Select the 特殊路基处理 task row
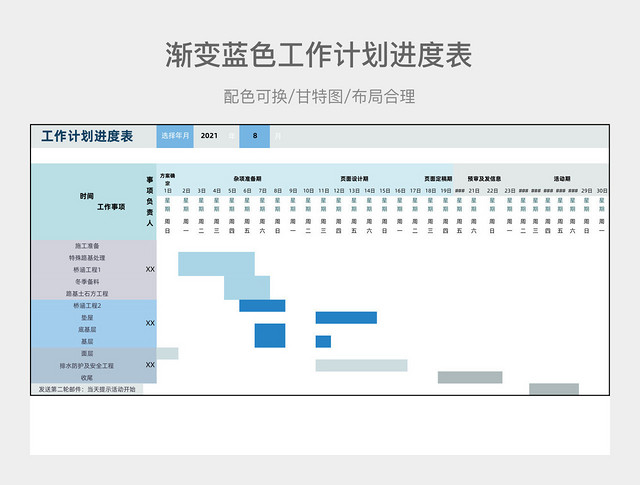Screen dimensions: 640x485 point(87,258)
